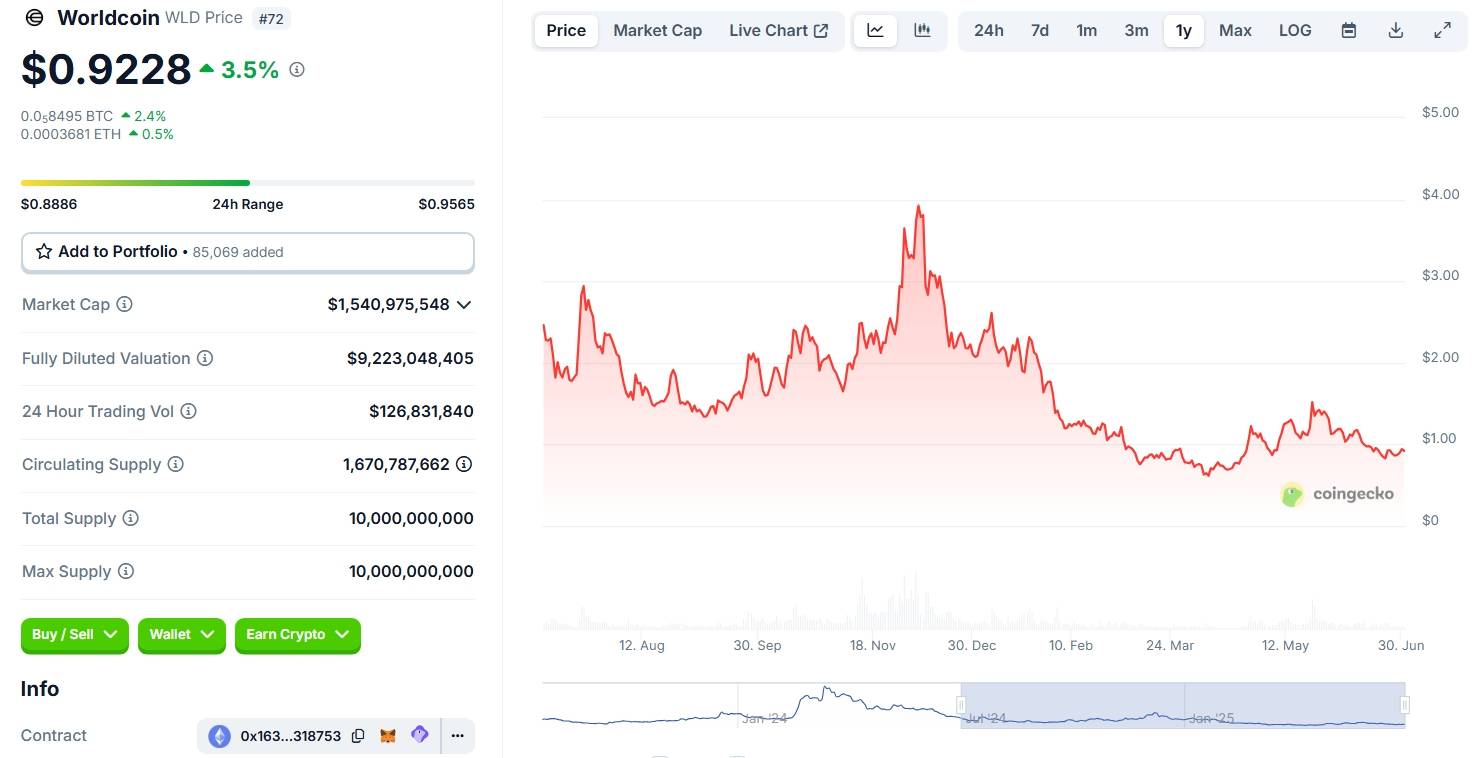Open the more contract options ellipsis
The height and width of the screenshot is (758, 1481).
click(x=457, y=736)
